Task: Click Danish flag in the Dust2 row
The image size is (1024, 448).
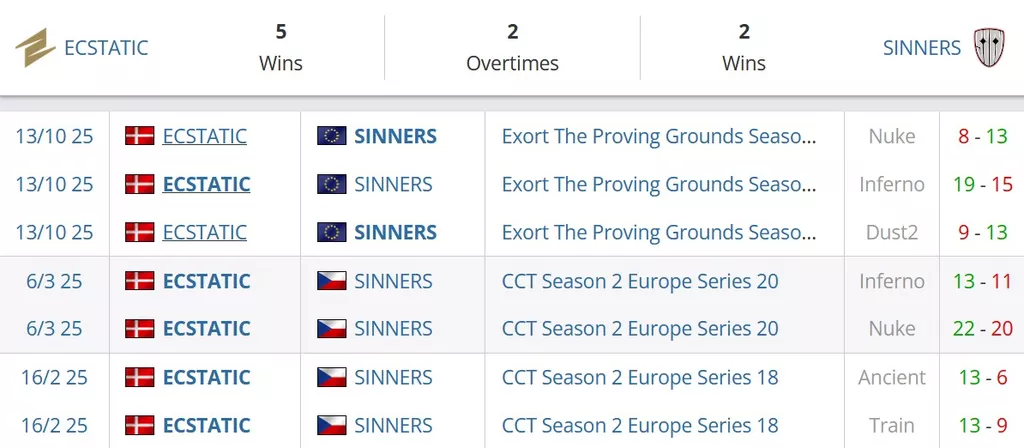Action: [139, 232]
